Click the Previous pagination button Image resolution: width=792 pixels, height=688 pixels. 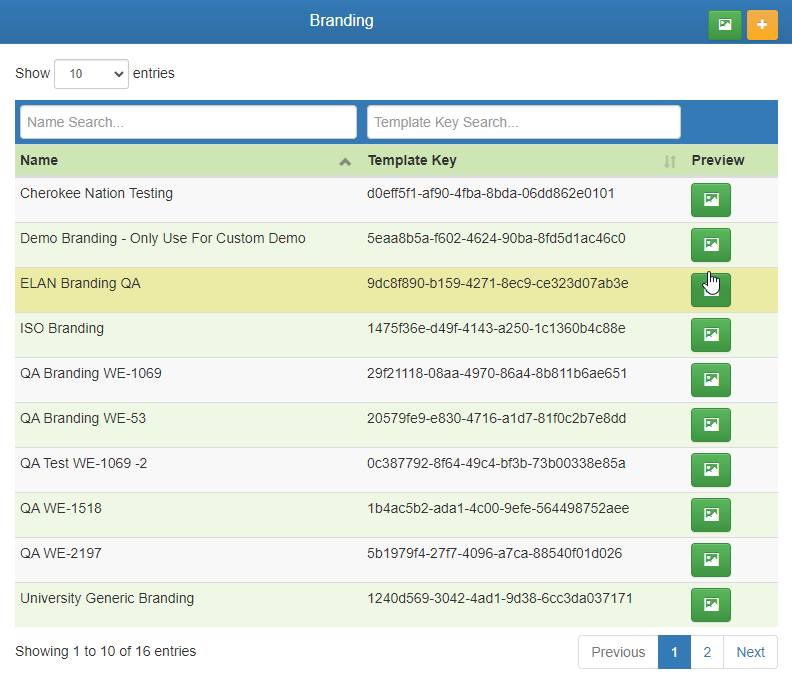click(x=618, y=652)
